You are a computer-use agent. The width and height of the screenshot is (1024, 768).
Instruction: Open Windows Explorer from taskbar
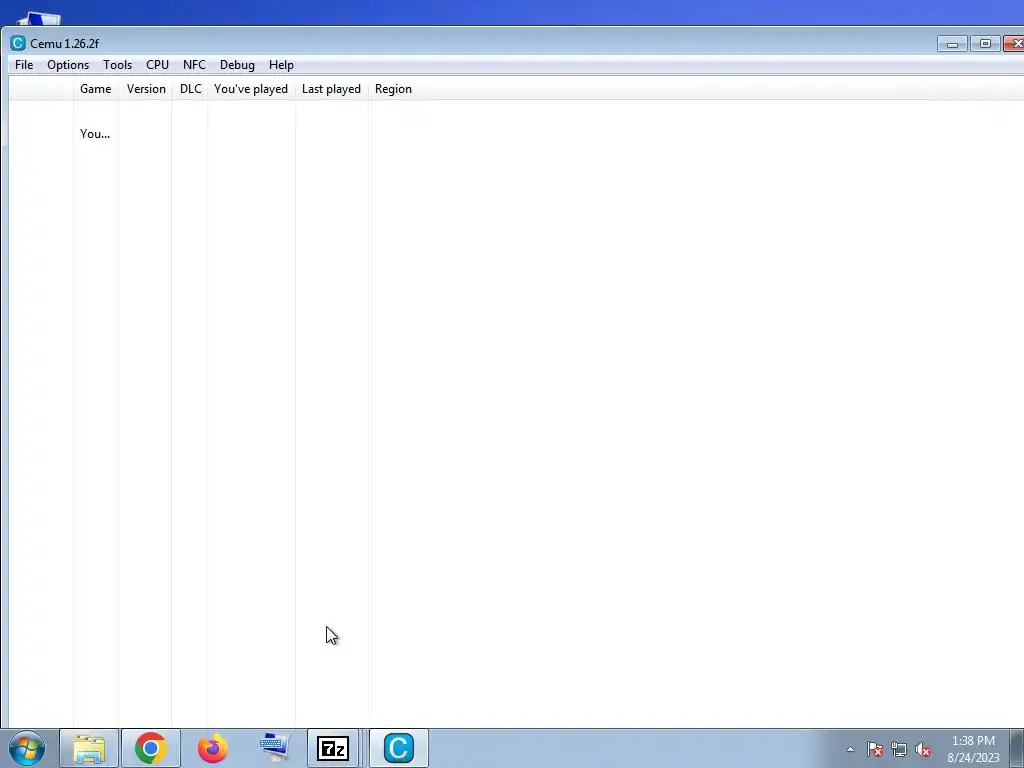tap(89, 748)
